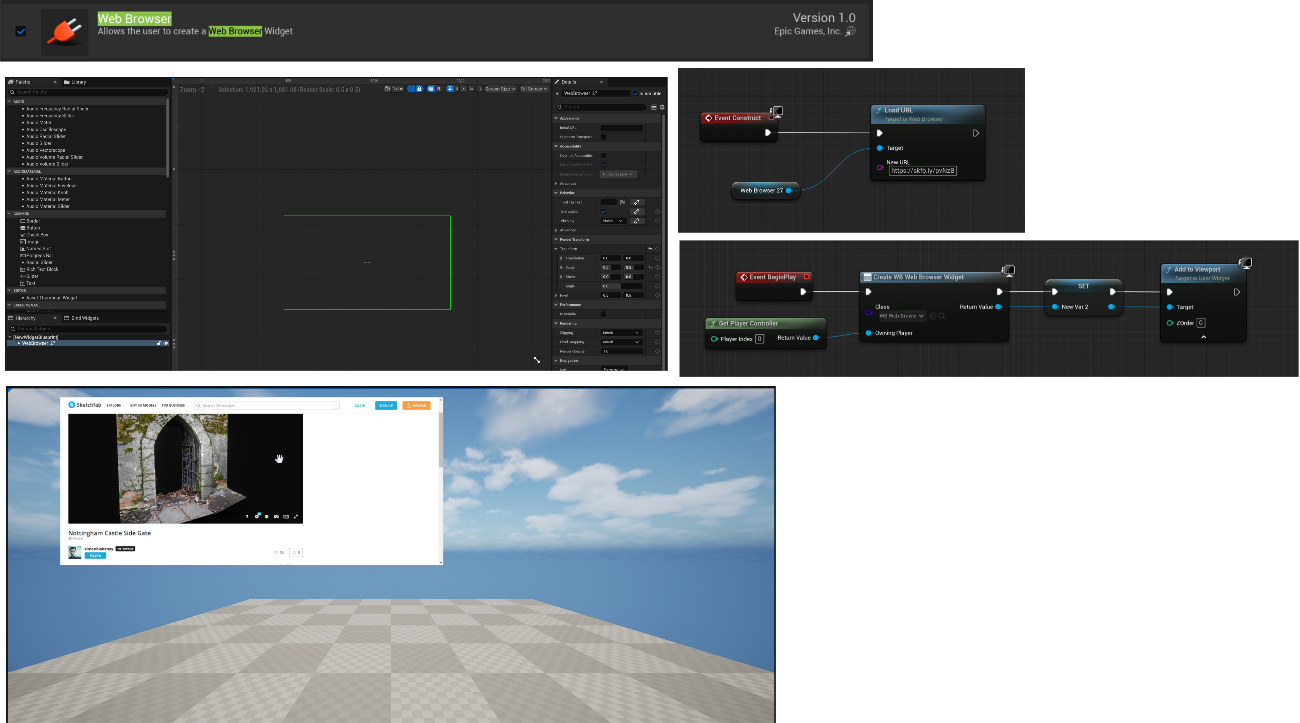Click the SIGN UP button on Sketchfab
The image size is (1300, 723).
(x=386, y=405)
